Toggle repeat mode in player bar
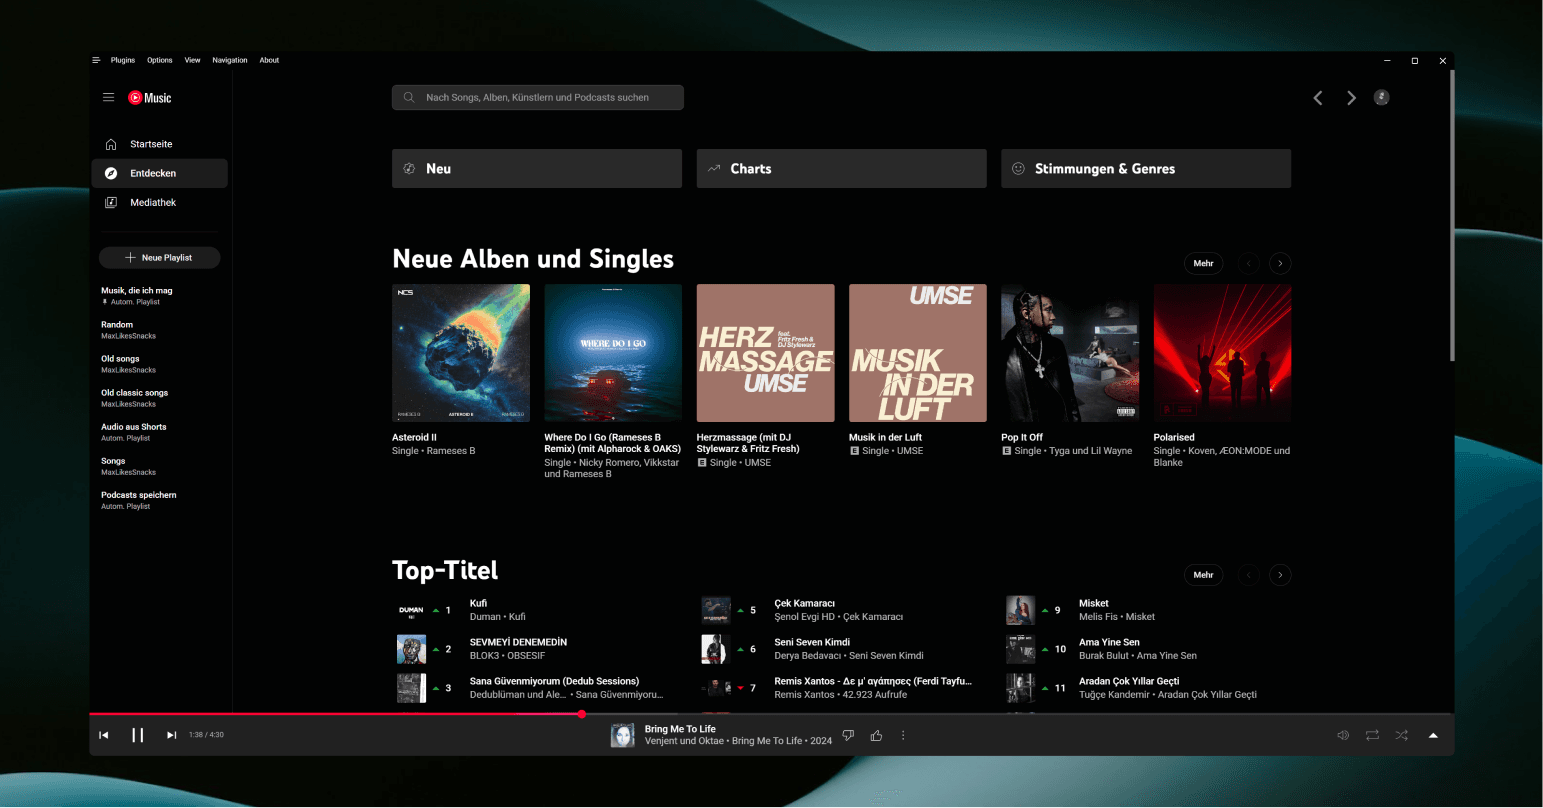The width and height of the screenshot is (1543, 808). (1372, 735)
